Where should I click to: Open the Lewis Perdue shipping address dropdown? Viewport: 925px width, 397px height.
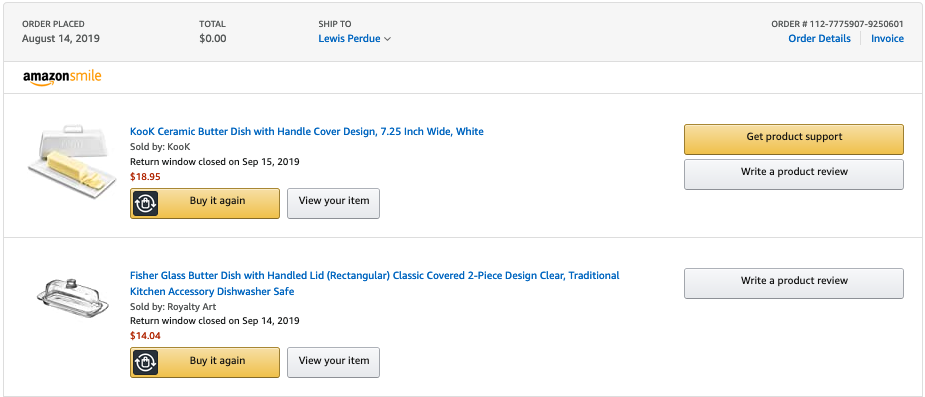pos(355,39)
